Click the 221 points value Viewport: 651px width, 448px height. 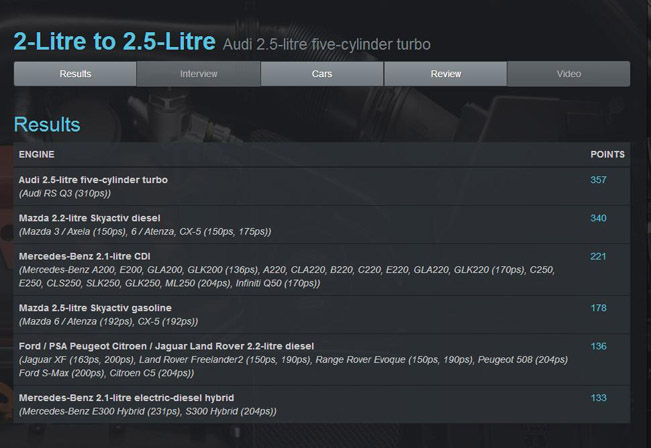pyautogui.click(x=598, y=256)
